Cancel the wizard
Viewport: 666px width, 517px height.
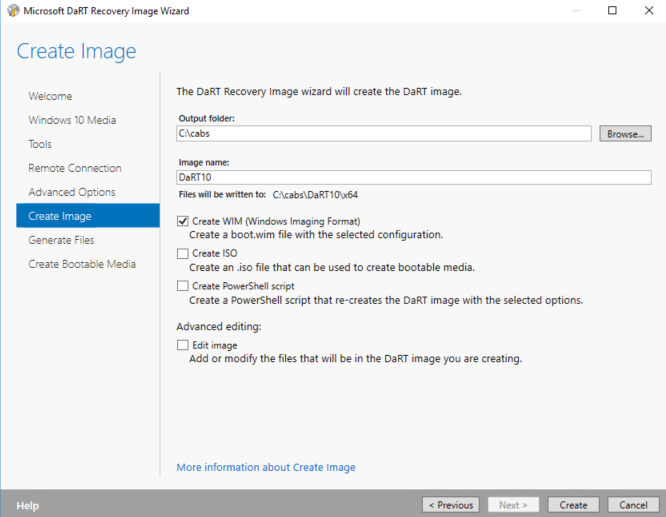[x=633, y=505]
